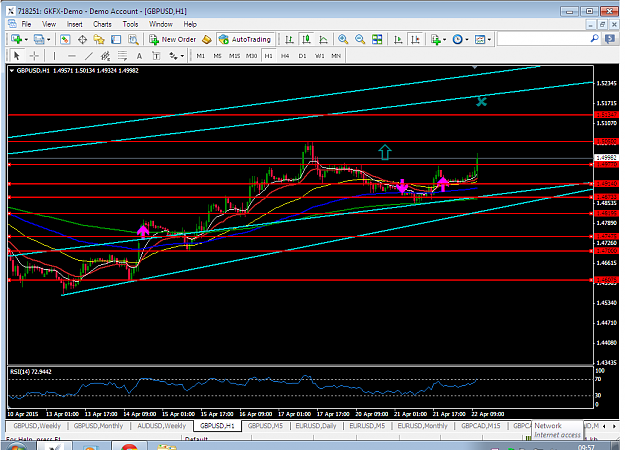Select the arrow cursor tool
Image resolution: width=625 pixels, height=450 pixels.
(16, 56)
